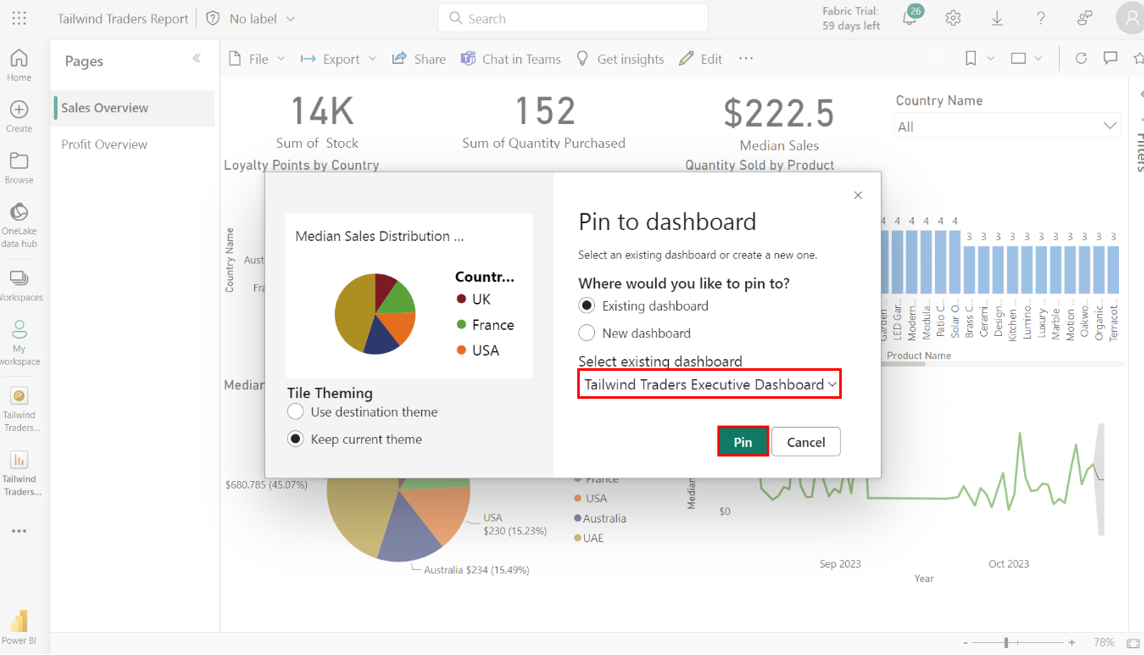The width and height of the screenshot is (1144, 655).
Task: Click the zoom slider handle
Action: [1006, 643]
